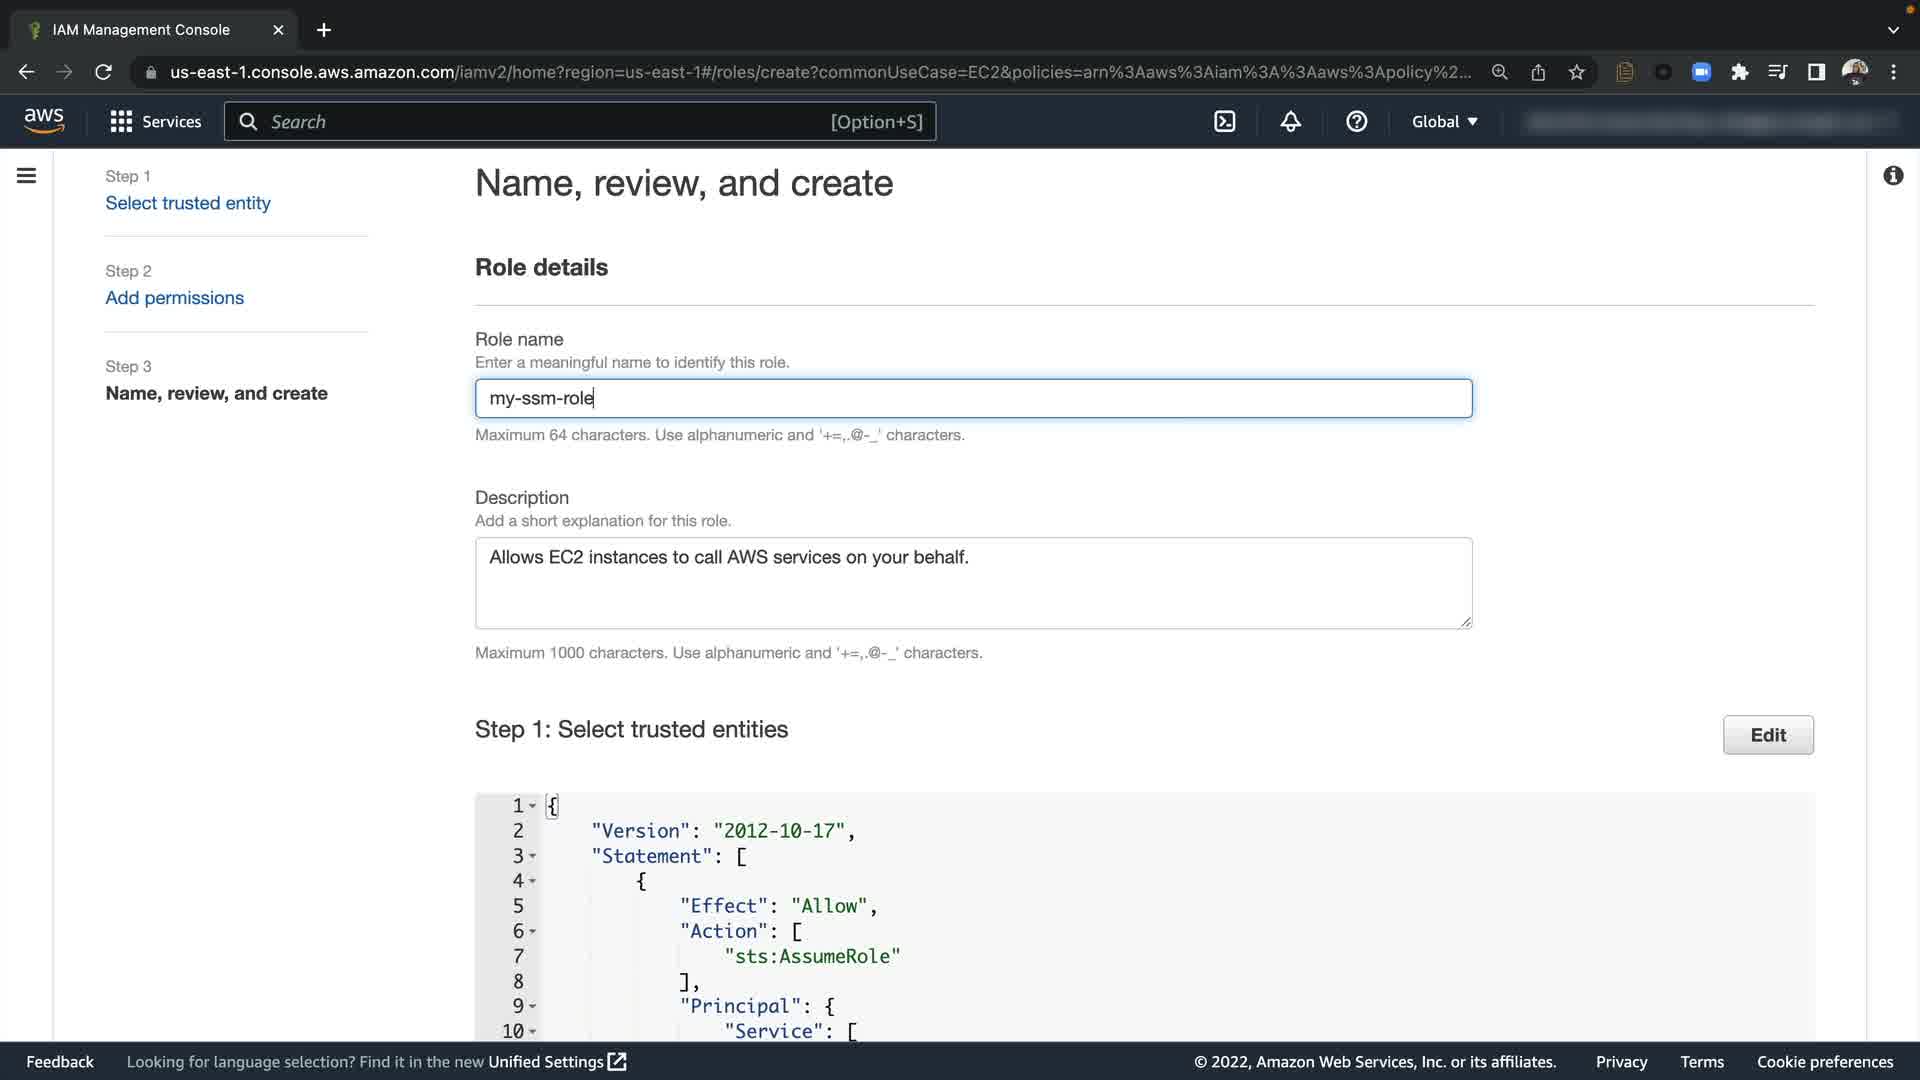Click the Role name input field
The width and height of the screenshot is (1920, 1080).
pyautogui.click(x=972, y=398)
